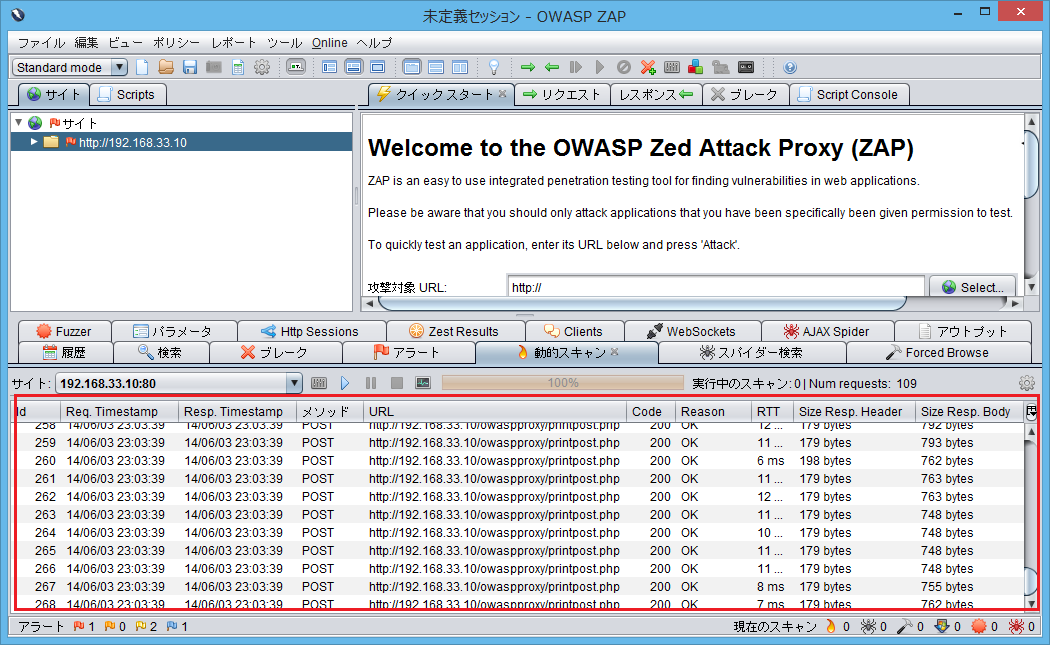Viewport: 1050px width, 645px height.
Task: Click the Select... button
Action: click(973, 287)
